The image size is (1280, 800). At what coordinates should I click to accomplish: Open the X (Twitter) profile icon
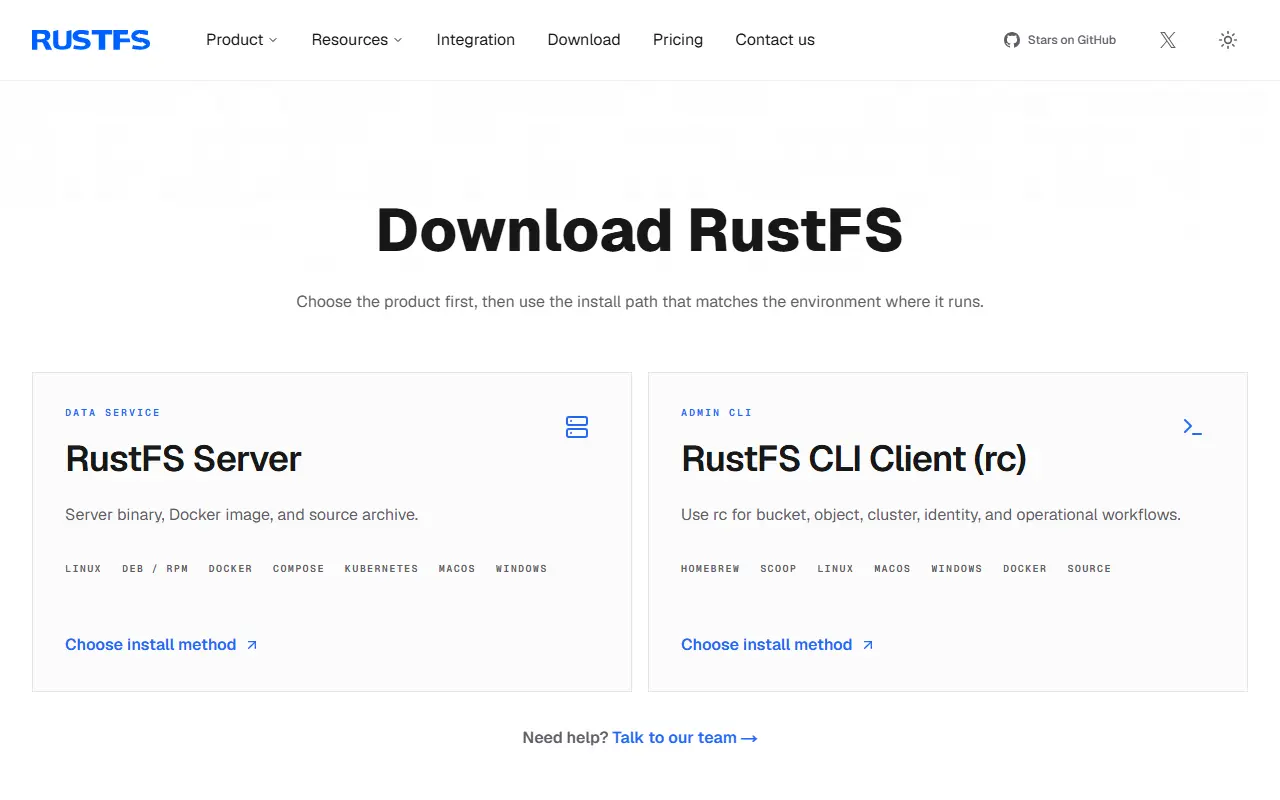[x=1168, y=40]
